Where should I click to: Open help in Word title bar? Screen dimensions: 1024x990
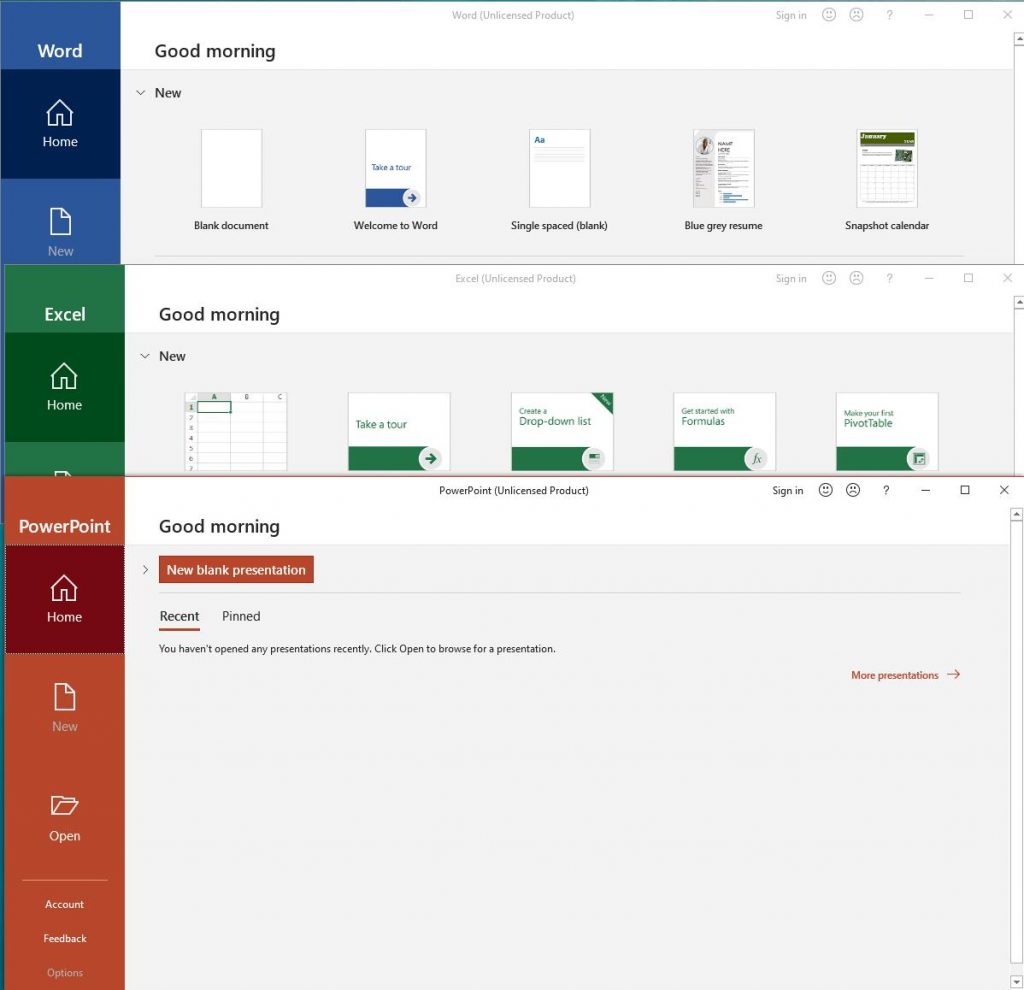coord(889,15)
